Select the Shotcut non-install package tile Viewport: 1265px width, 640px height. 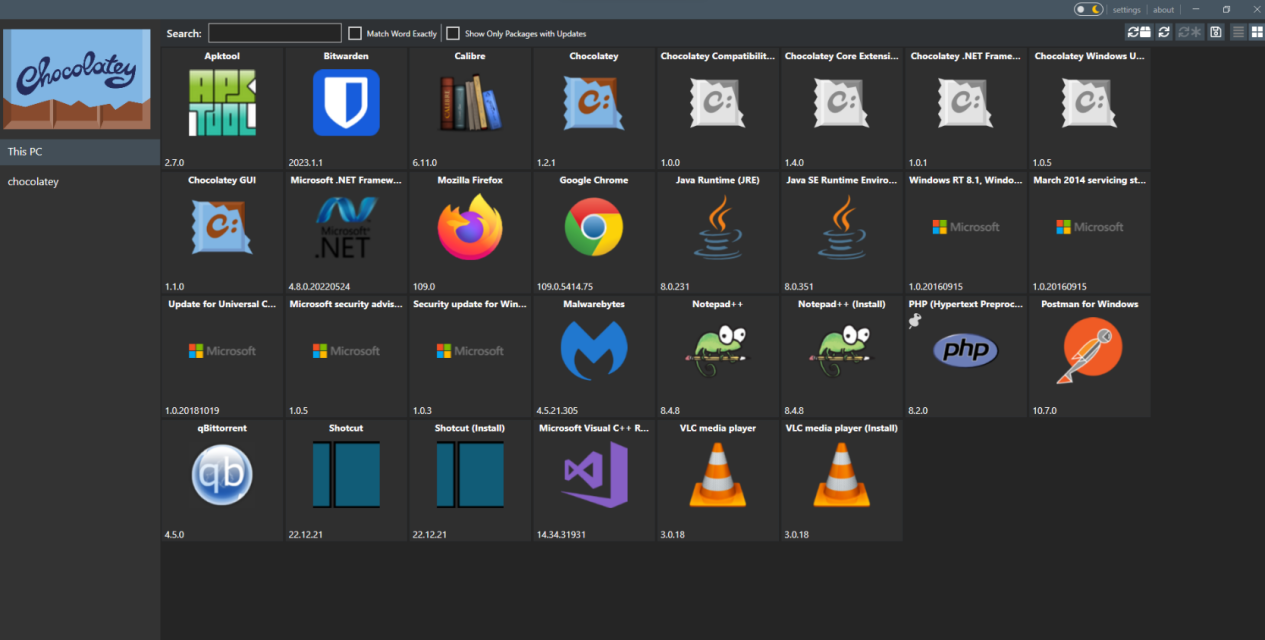pos(346,480)
